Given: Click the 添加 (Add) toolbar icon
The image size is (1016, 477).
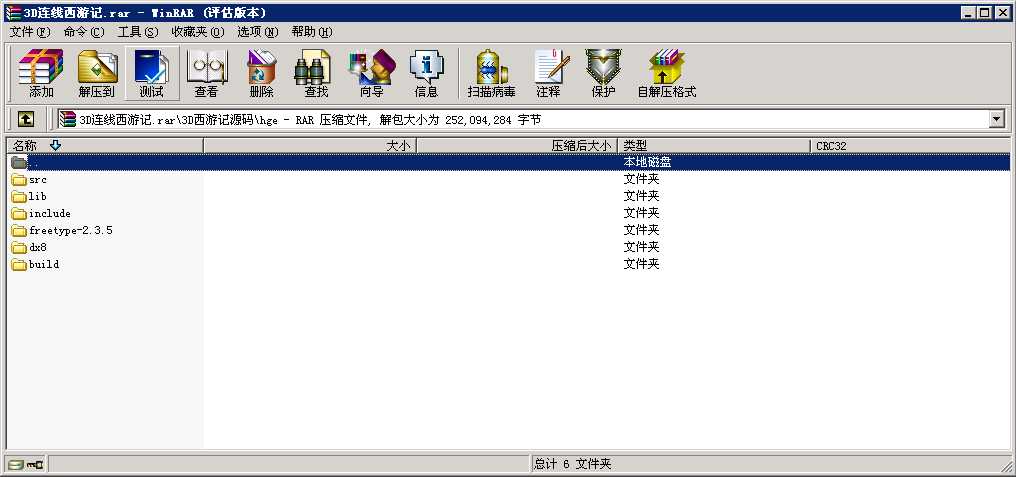Looking at the screenshot, I should (41, 73).
